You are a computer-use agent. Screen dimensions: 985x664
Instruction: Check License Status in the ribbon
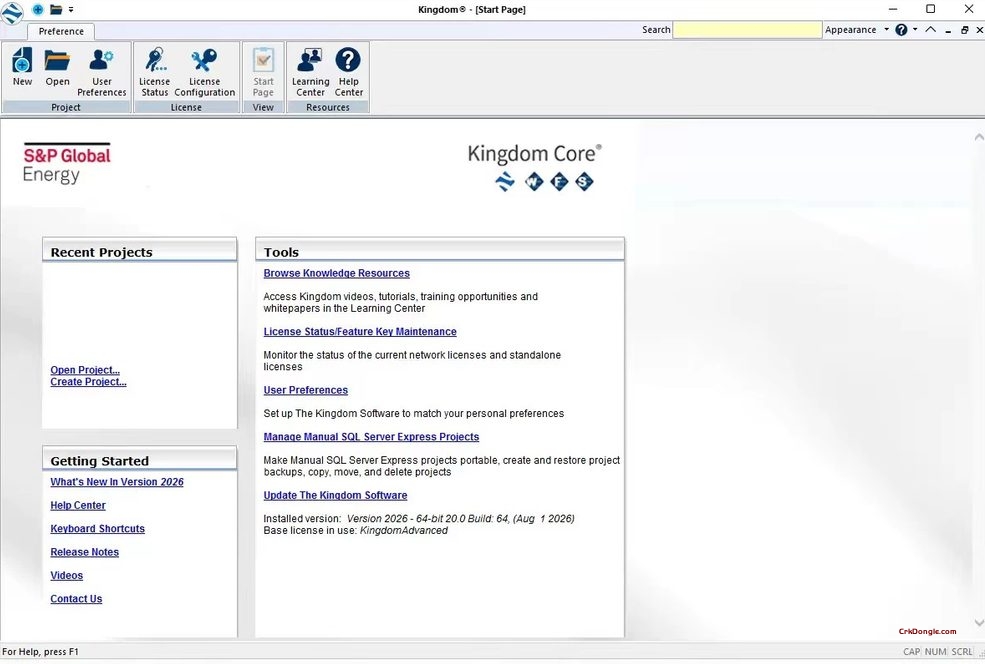[x=155, y=73]
